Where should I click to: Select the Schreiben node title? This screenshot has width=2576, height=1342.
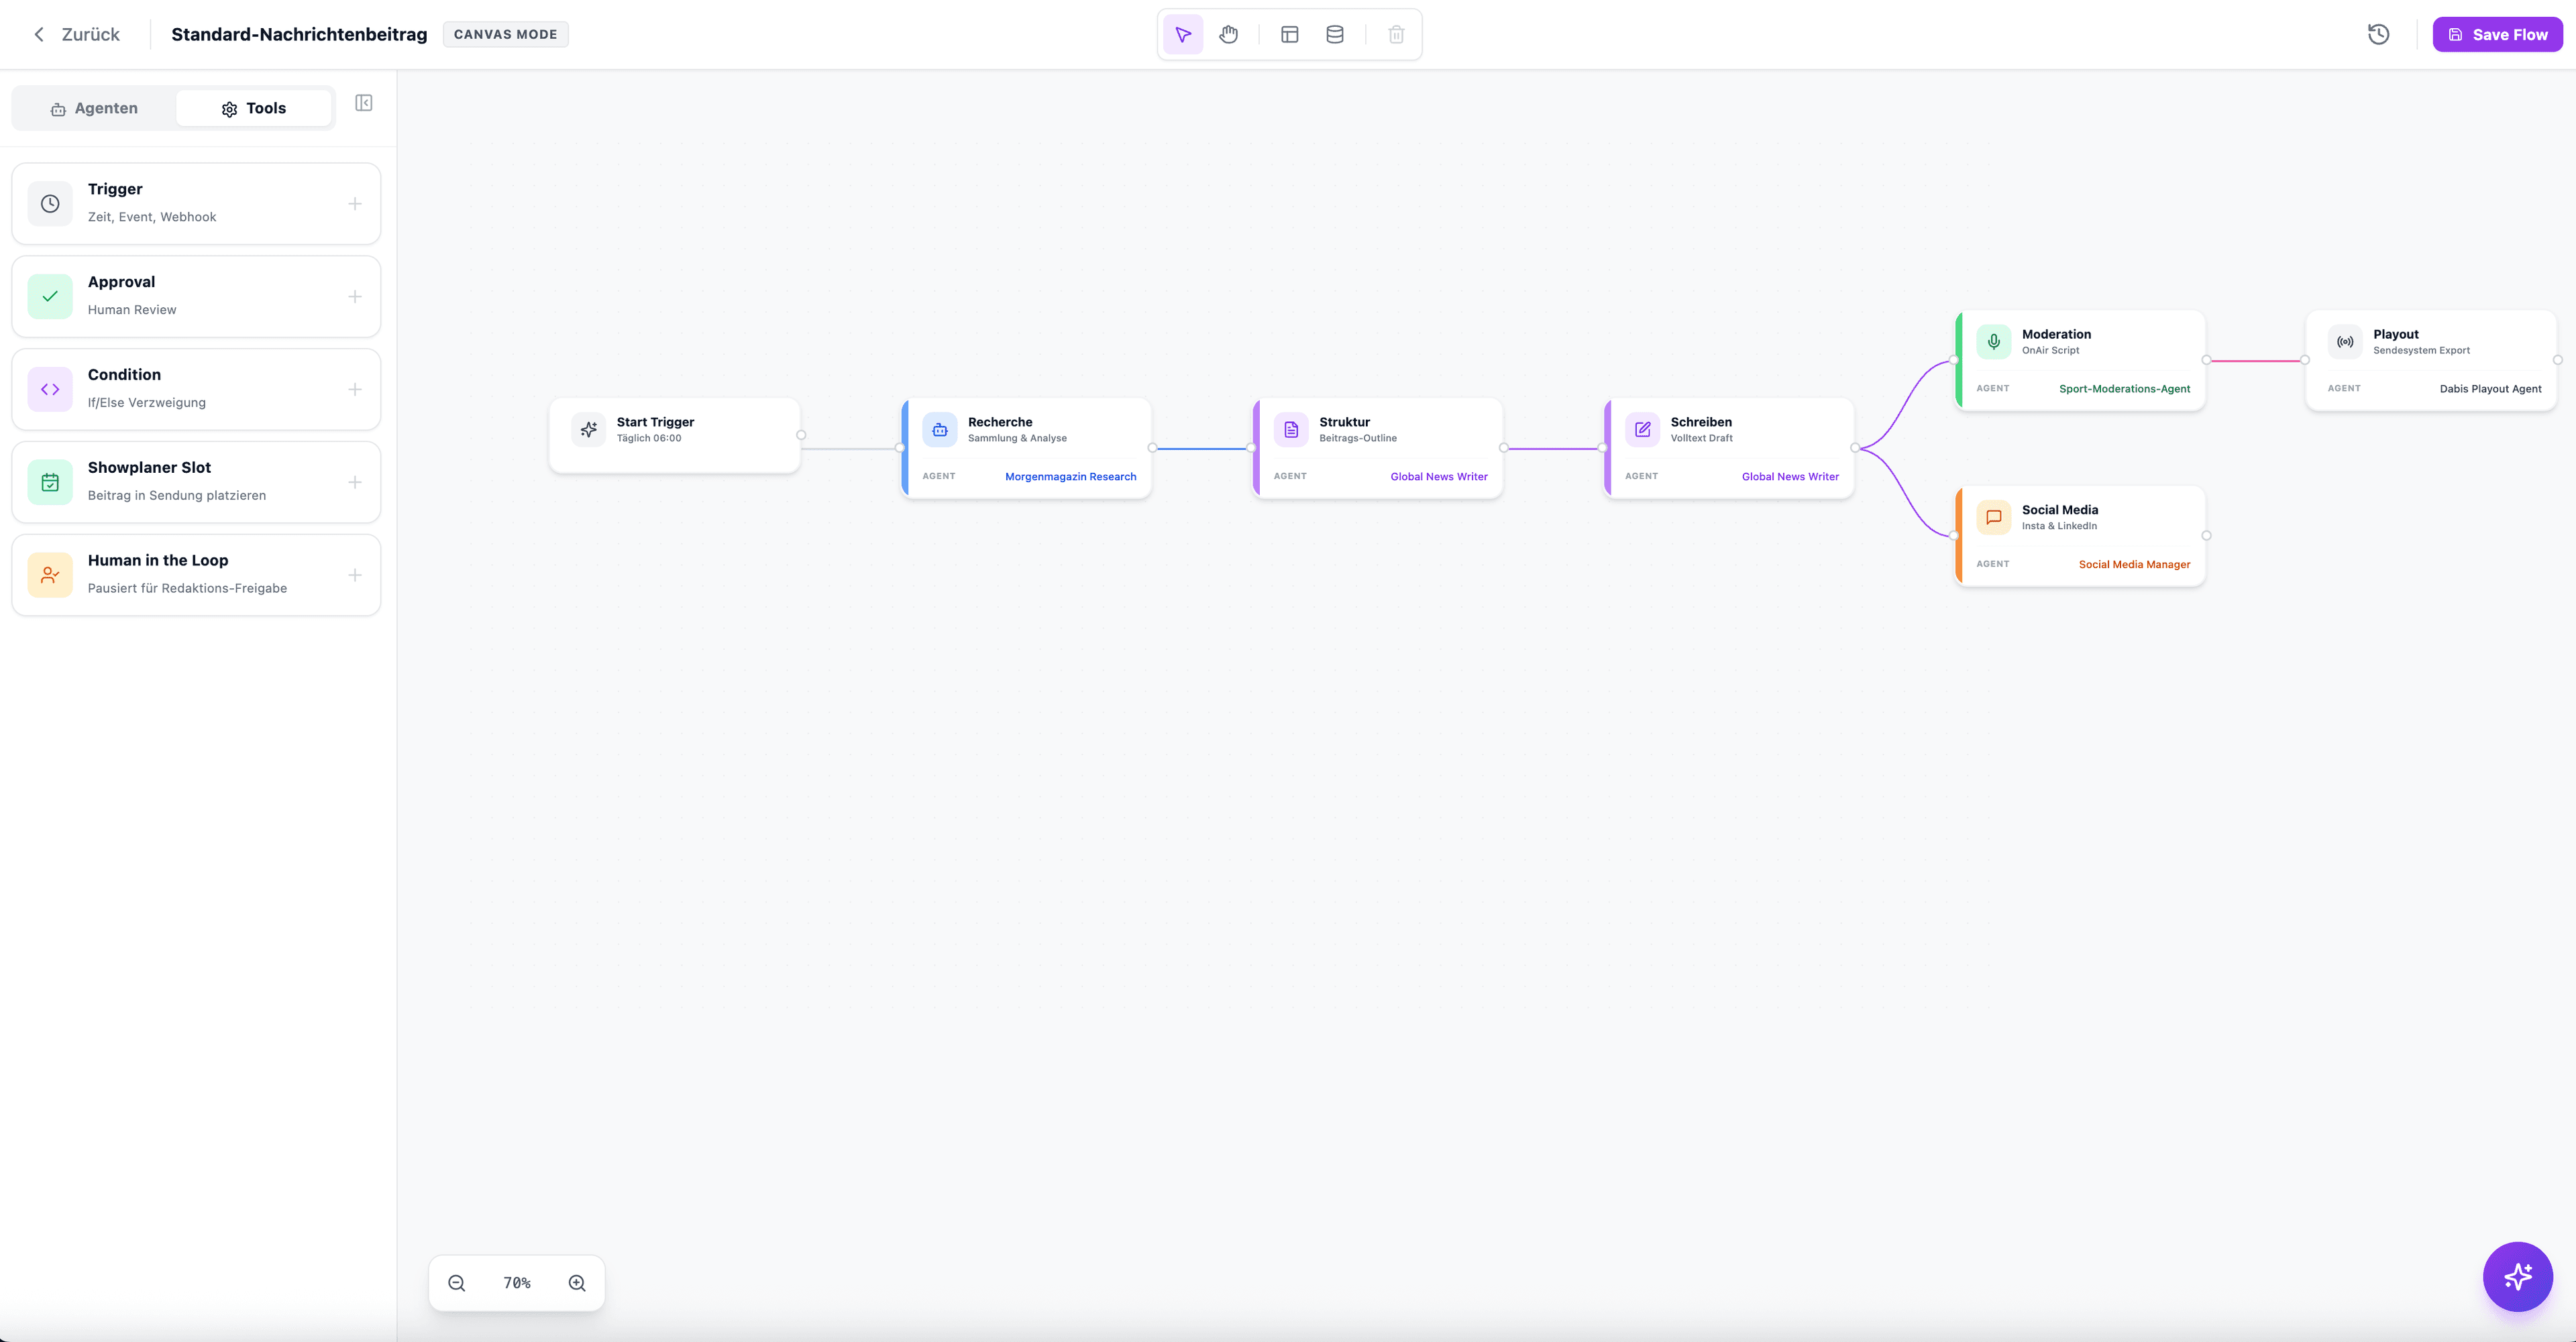(1701, 422)
